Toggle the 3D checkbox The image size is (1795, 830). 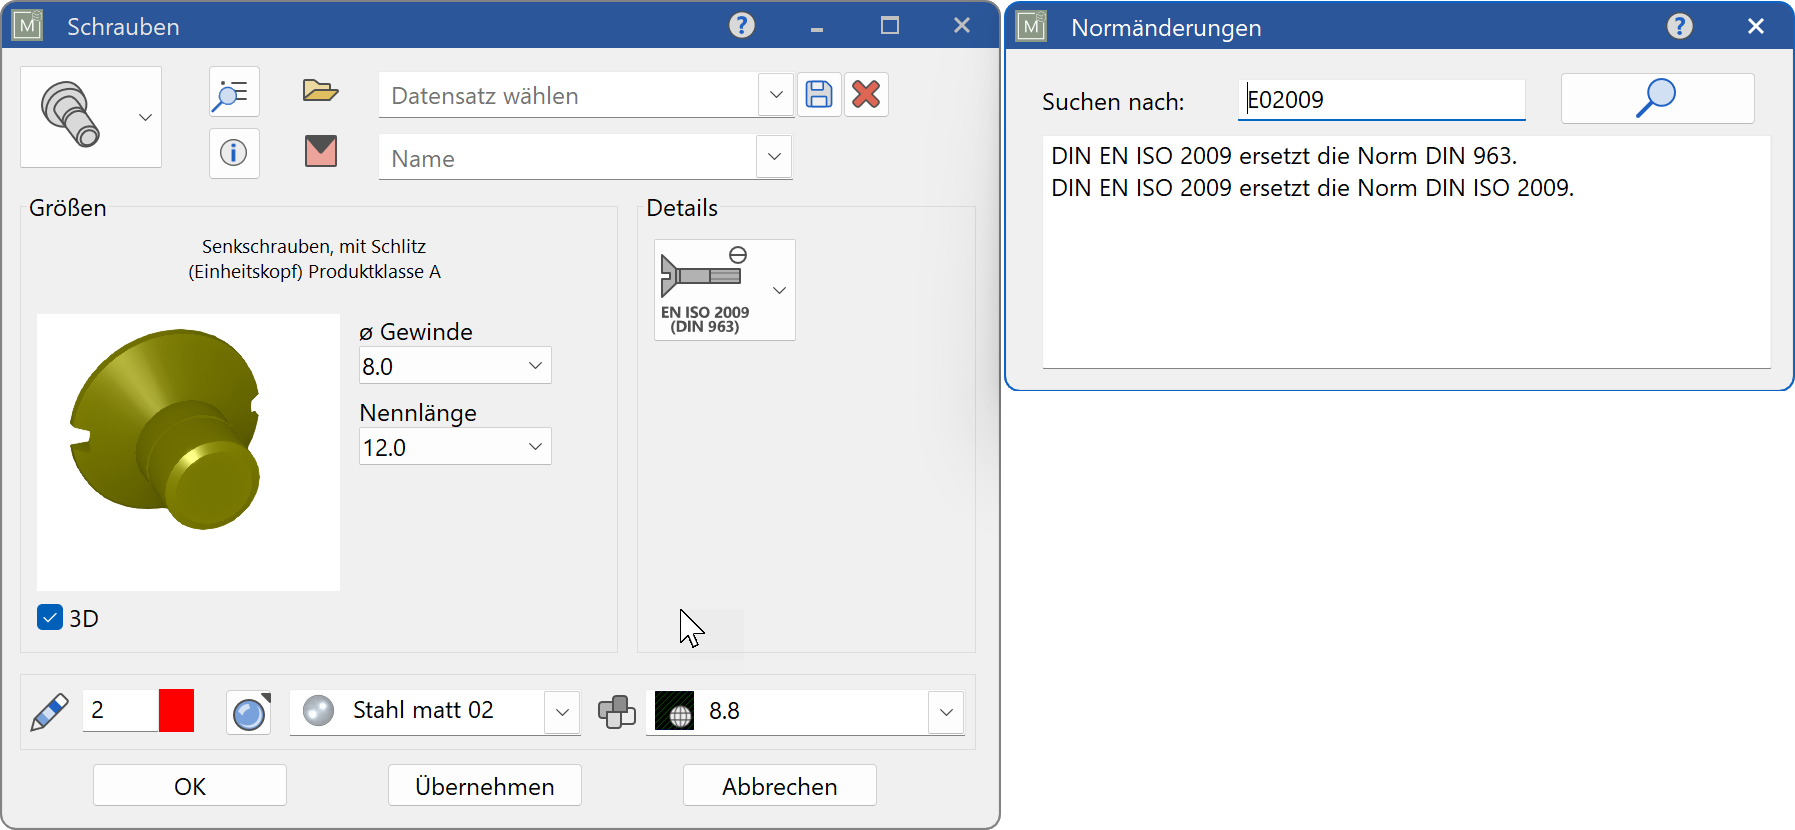coord(50,617)
